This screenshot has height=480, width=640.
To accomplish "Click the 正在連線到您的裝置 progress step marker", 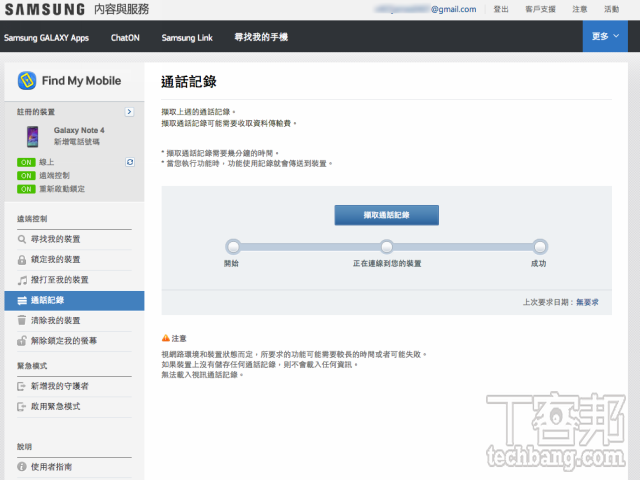I will (387, 247).
